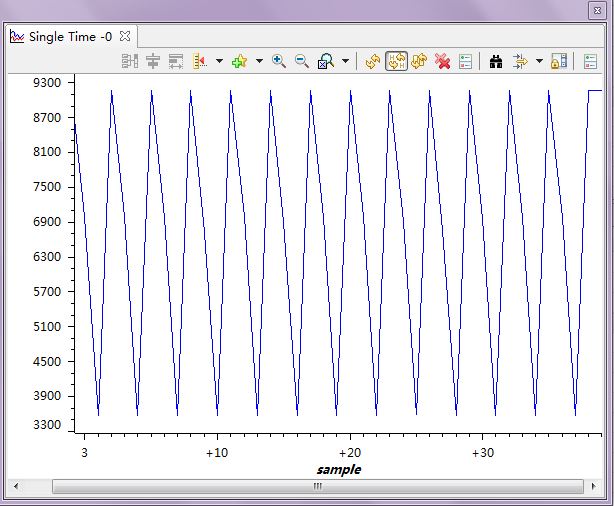Click the 5100 y-axis label
The height and width of the screenshot is (506, 614).
point(47,327)
